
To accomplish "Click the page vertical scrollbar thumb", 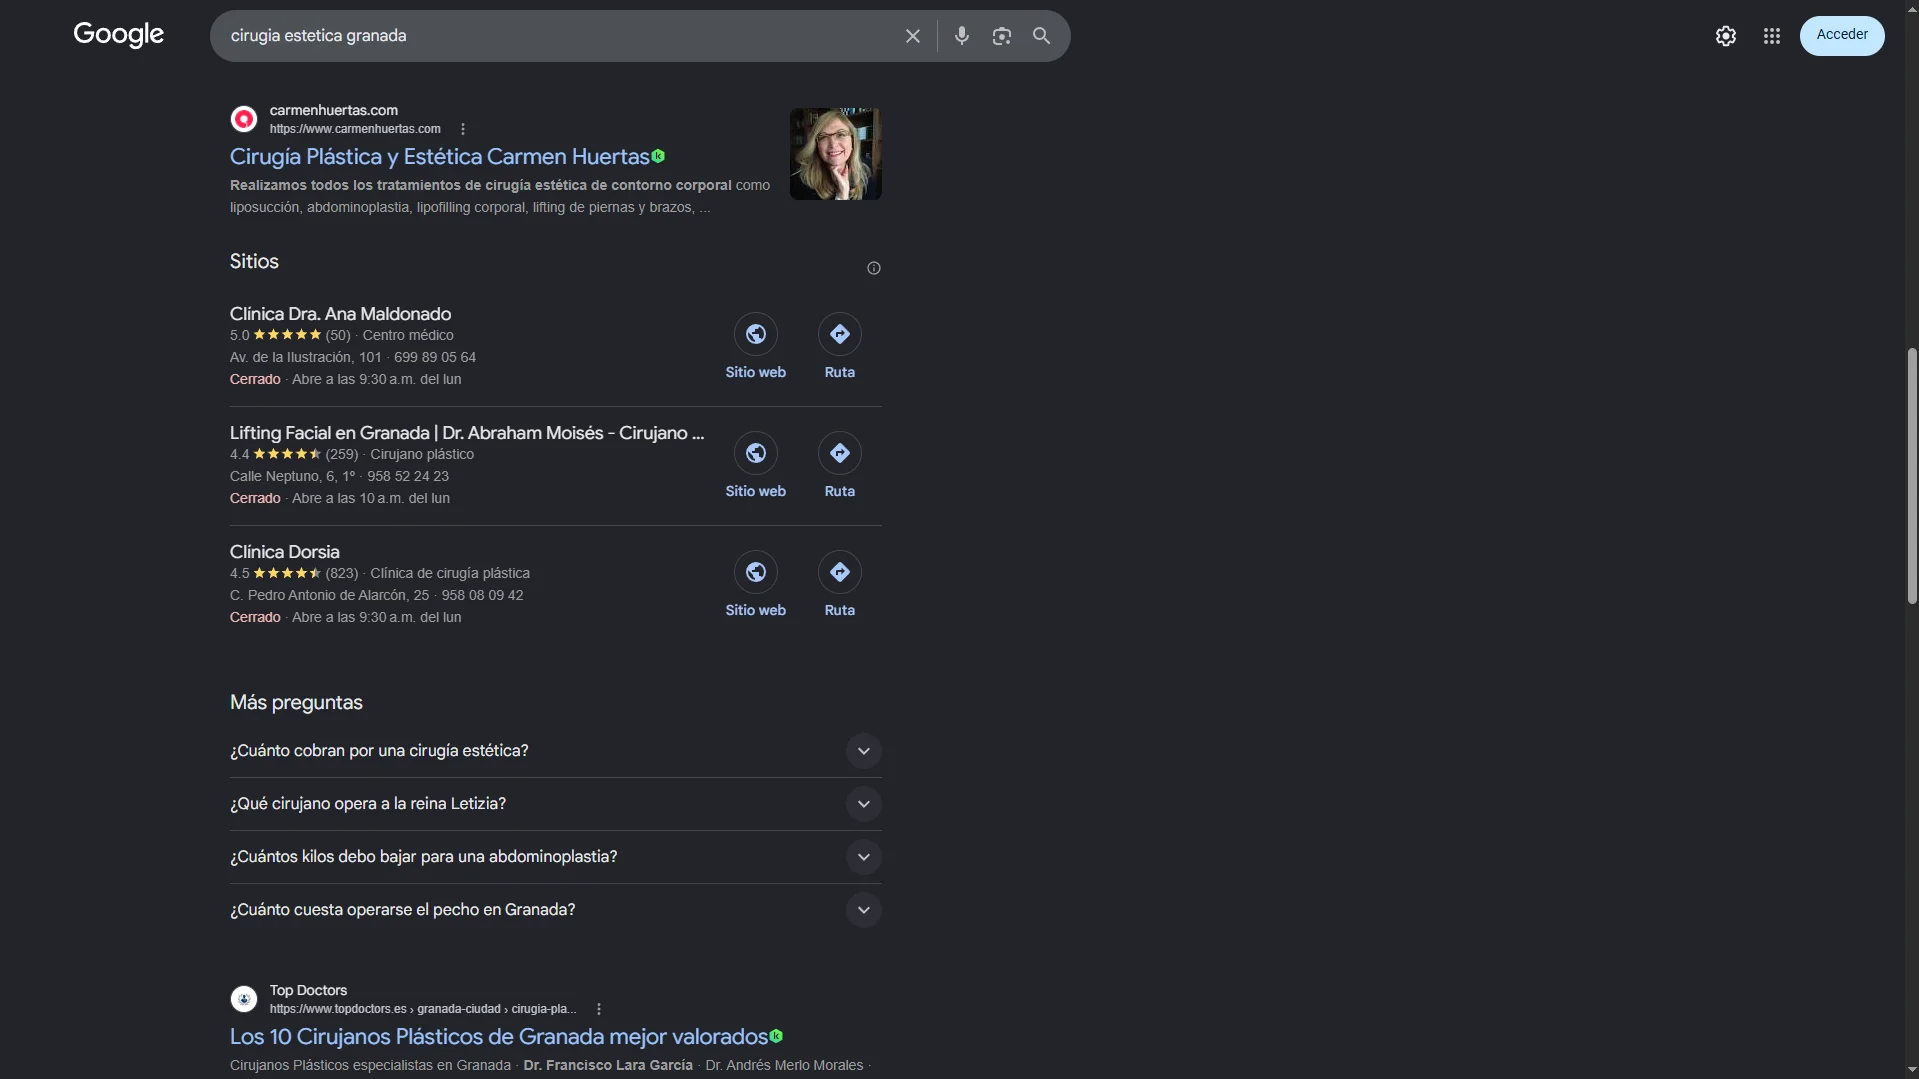I will (1912, 476).
